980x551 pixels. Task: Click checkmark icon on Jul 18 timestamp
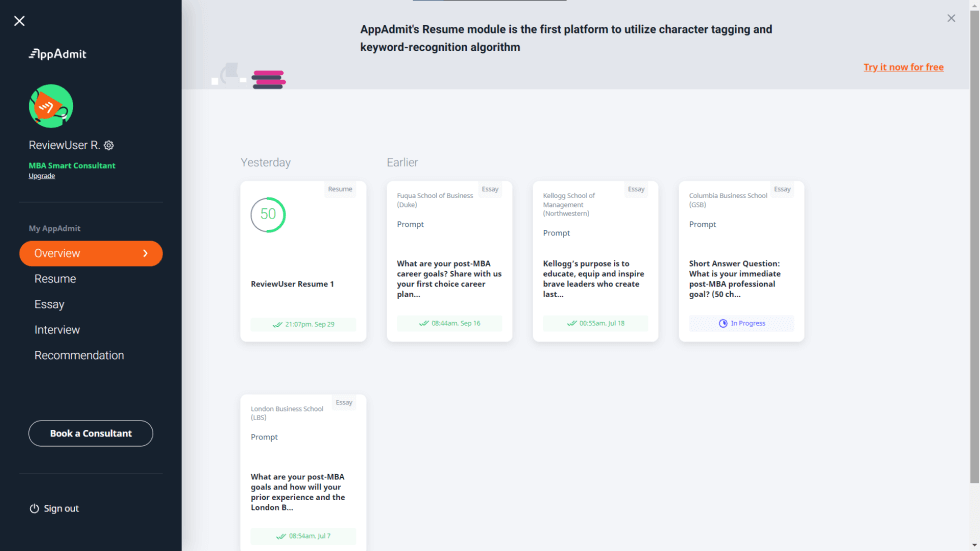(x=572, y=324)
